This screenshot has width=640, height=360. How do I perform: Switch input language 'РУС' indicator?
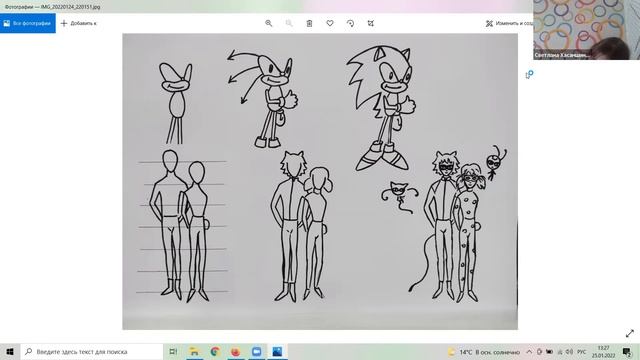[x=582, y=352]
